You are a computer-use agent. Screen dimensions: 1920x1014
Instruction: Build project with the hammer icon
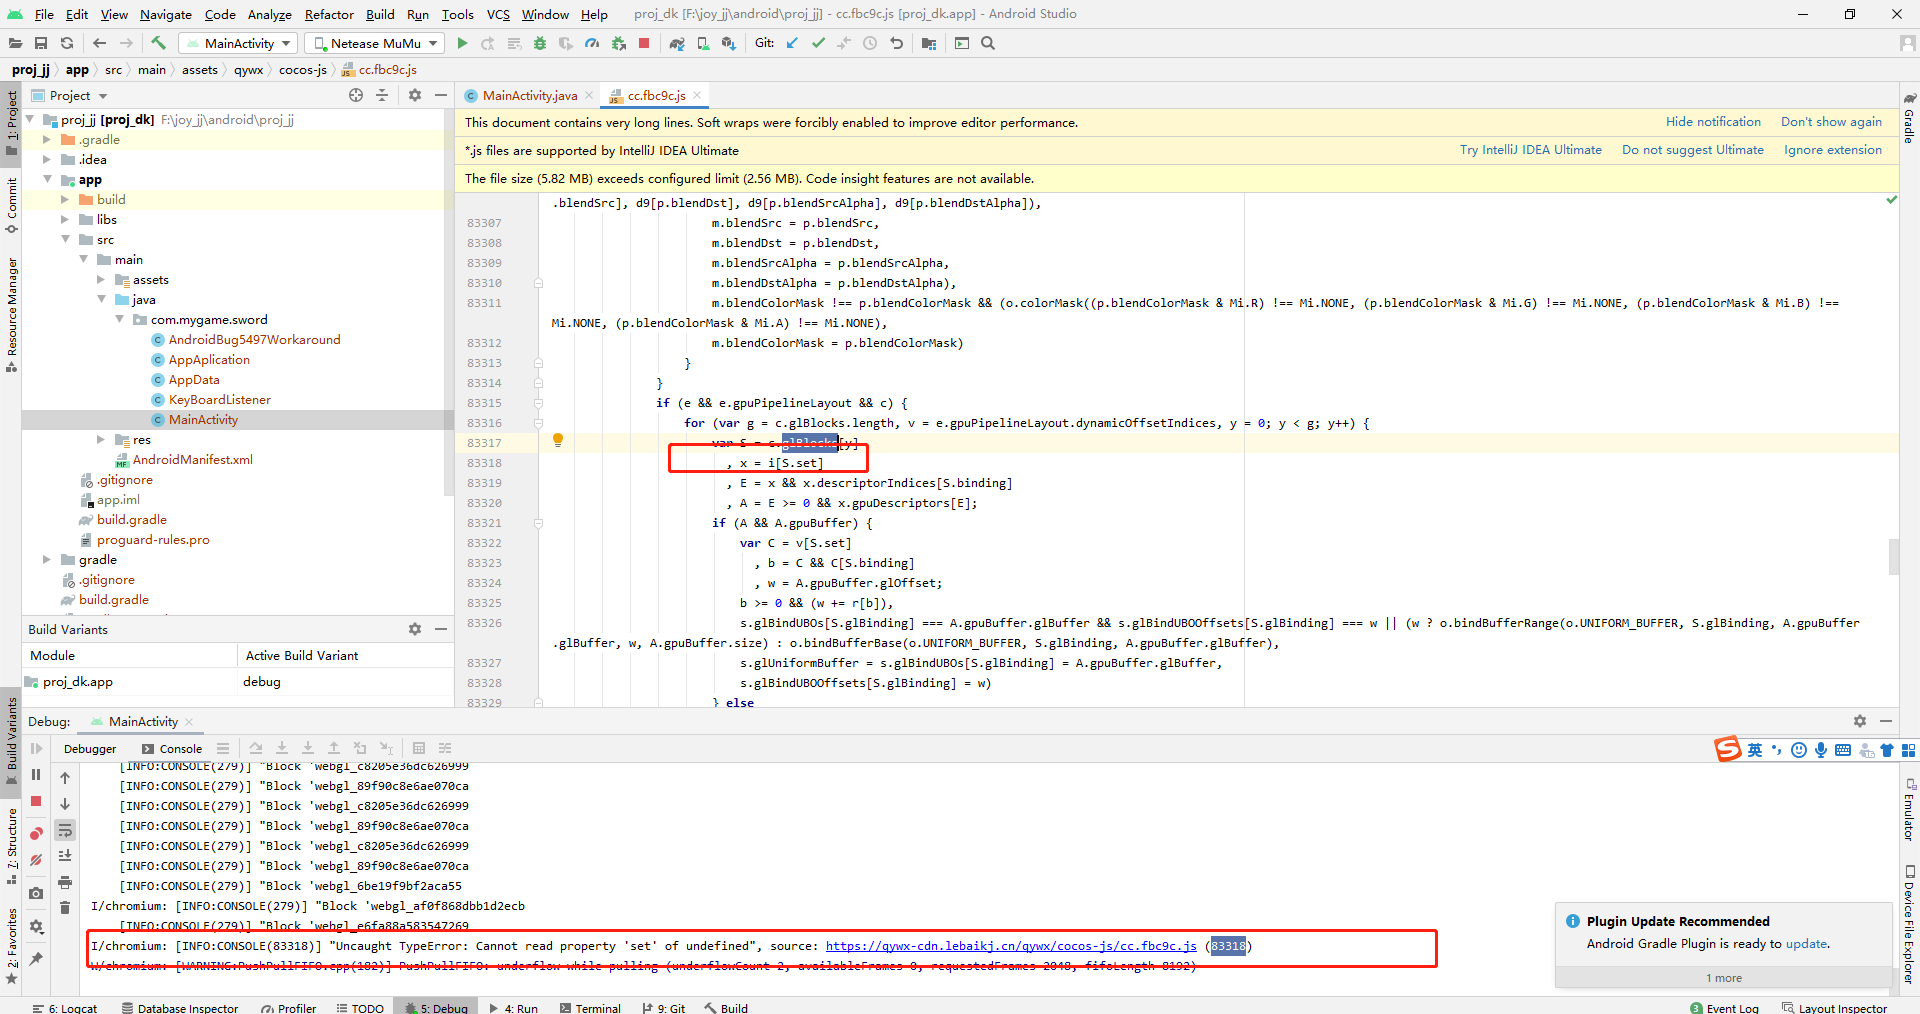(158, 43)
